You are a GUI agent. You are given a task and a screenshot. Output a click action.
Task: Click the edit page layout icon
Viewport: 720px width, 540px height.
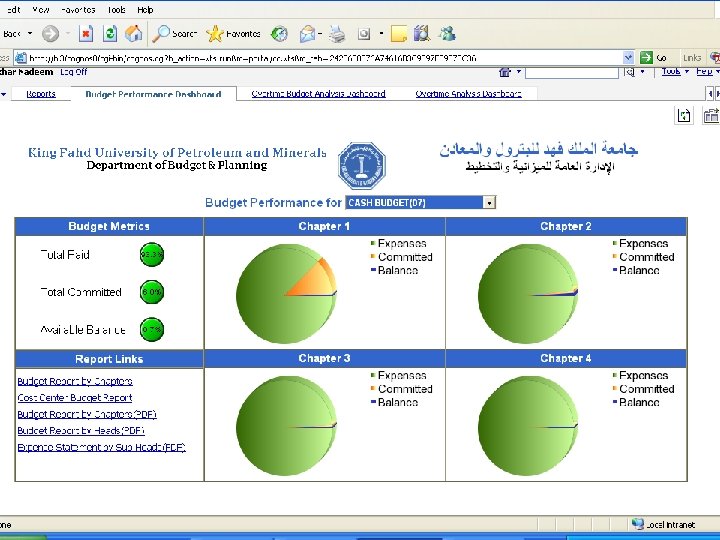click(x=711, y=115)
